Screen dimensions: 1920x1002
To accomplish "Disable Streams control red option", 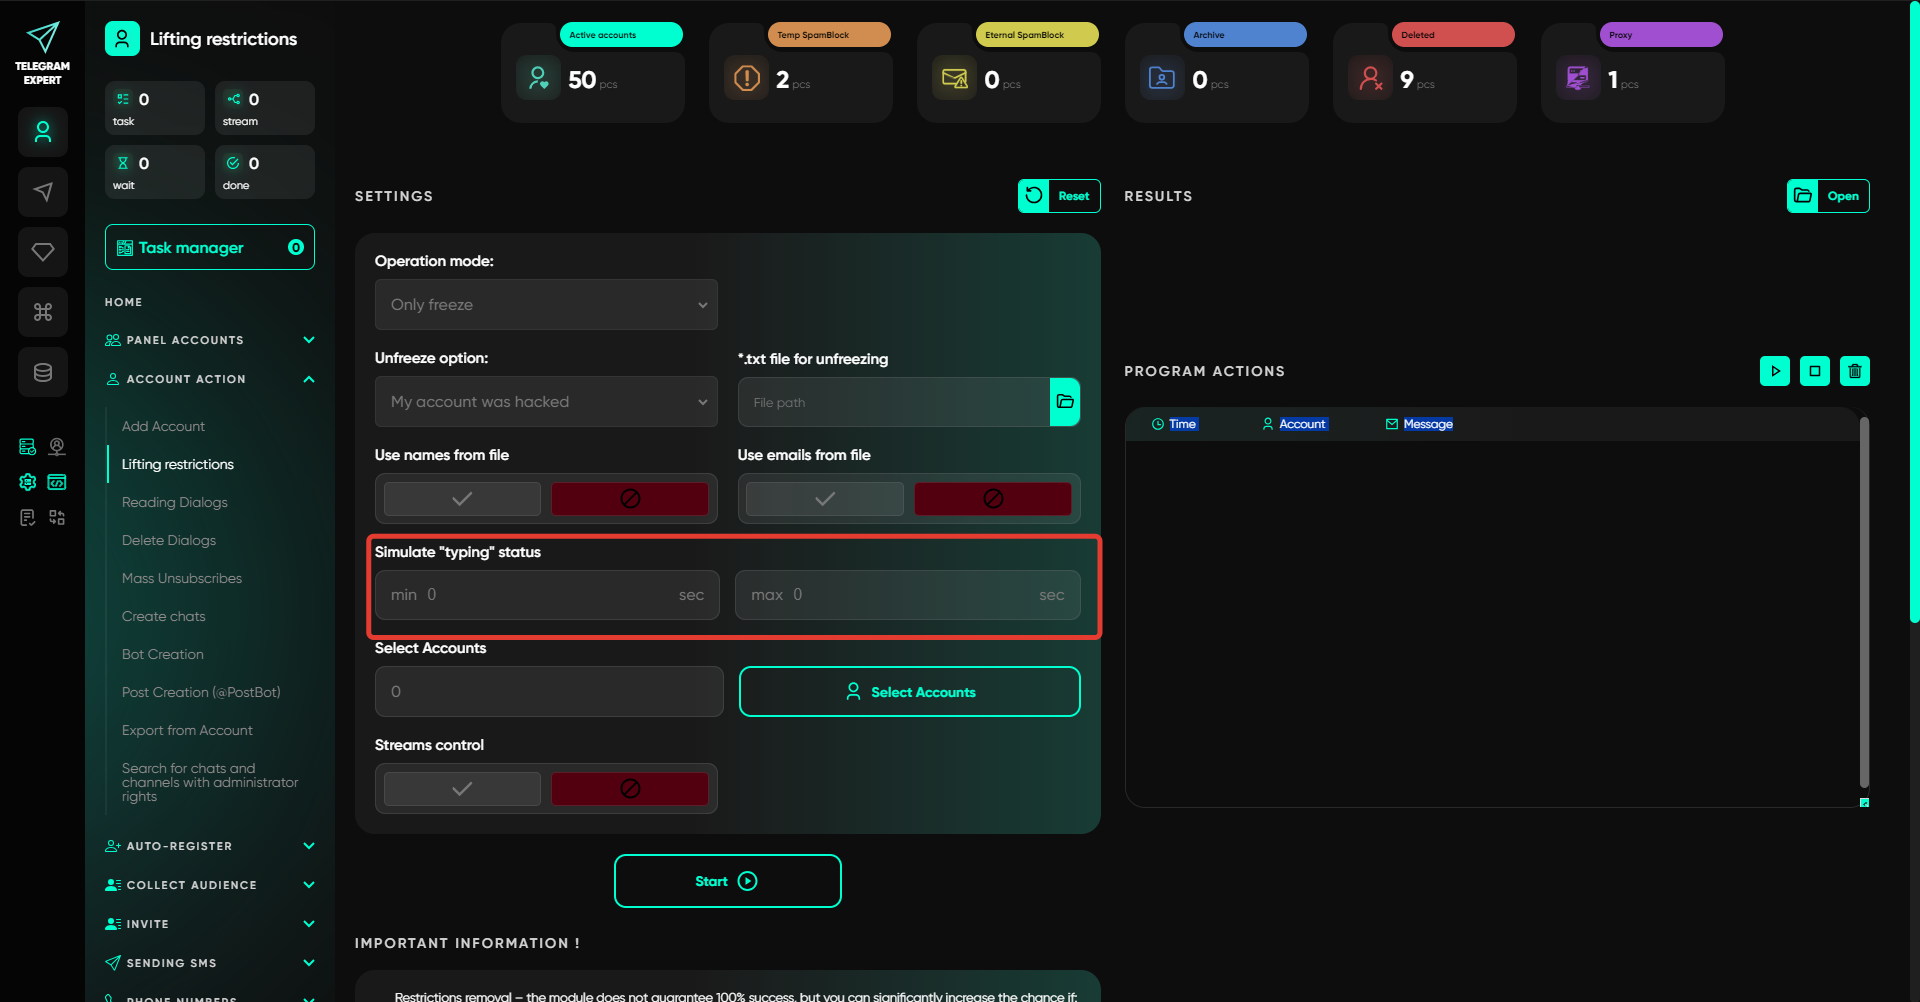I will 630,789.
